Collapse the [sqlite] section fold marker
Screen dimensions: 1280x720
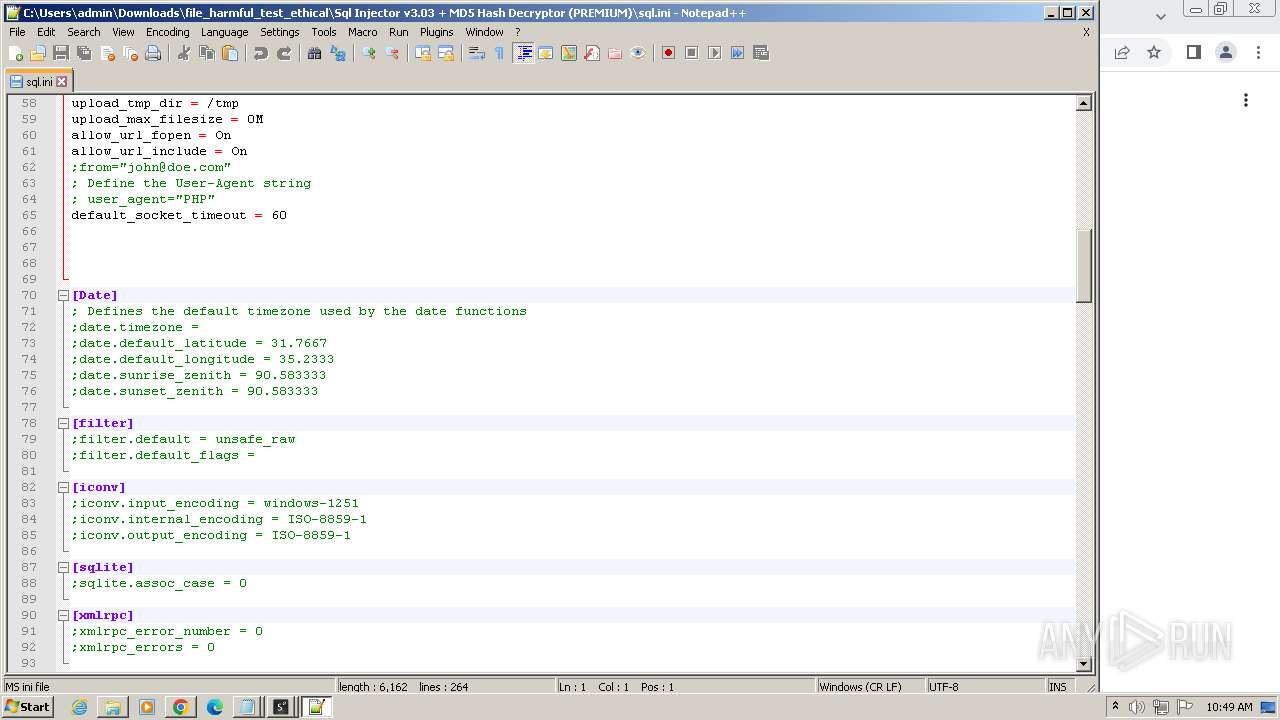(63, 567)
